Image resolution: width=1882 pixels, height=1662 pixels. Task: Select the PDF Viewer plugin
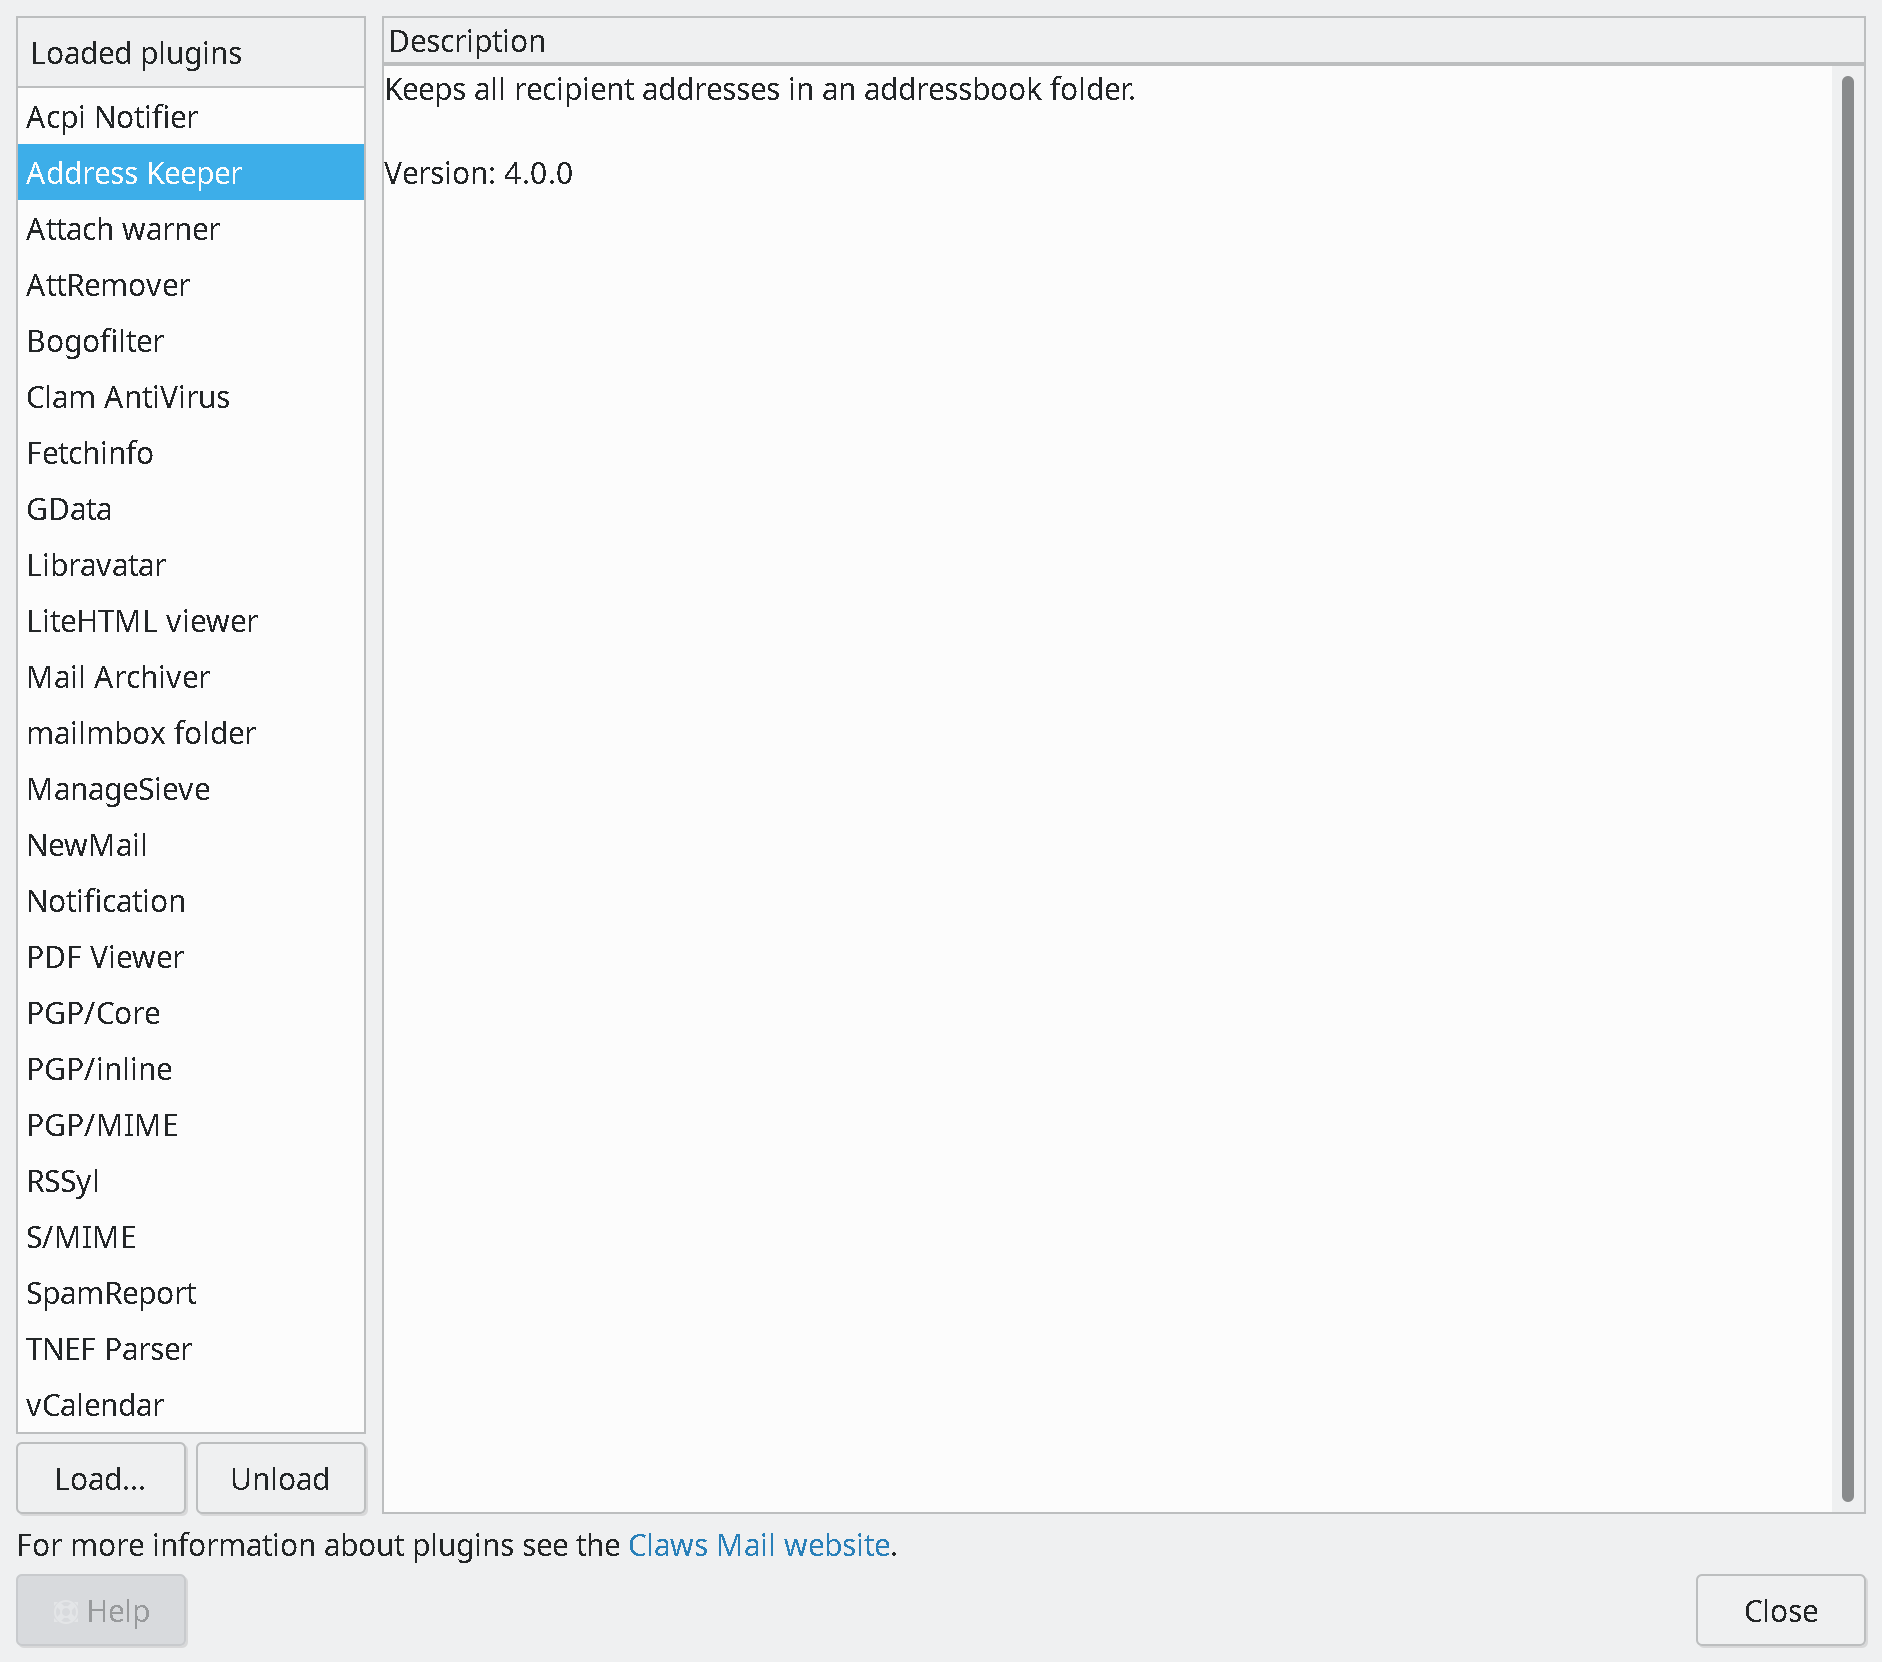[105, 957]
